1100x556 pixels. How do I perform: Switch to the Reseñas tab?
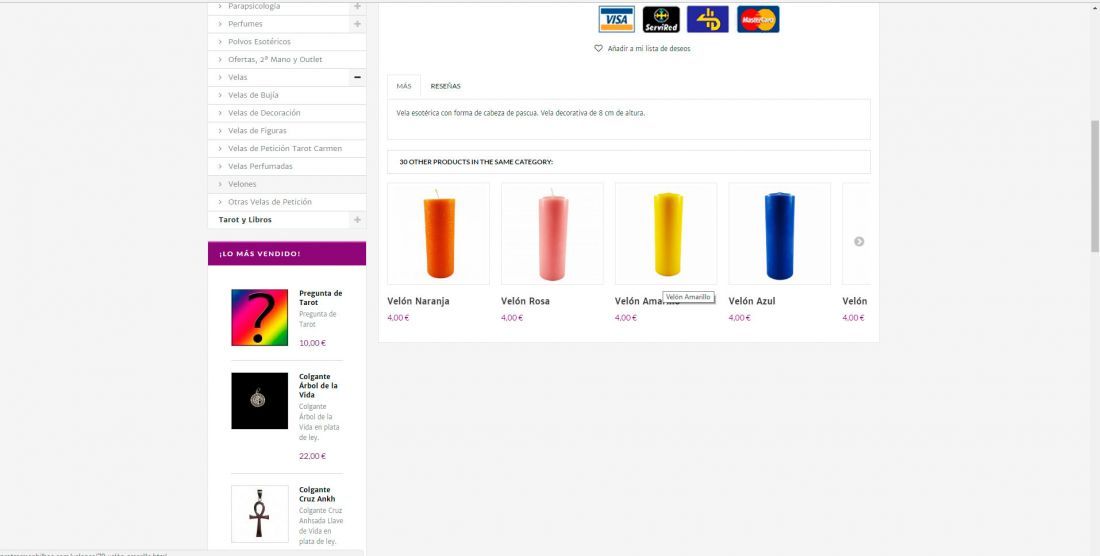click(445, 86)
